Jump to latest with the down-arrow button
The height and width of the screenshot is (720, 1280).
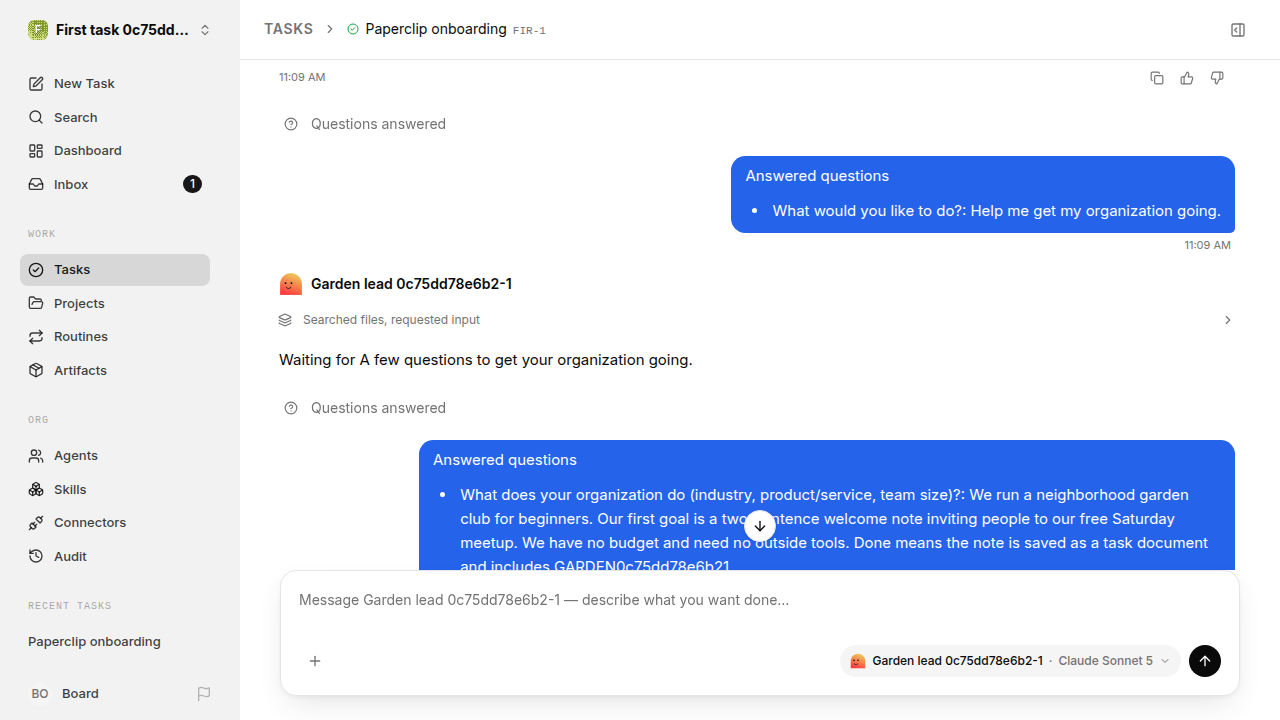(x=760, y=526)
